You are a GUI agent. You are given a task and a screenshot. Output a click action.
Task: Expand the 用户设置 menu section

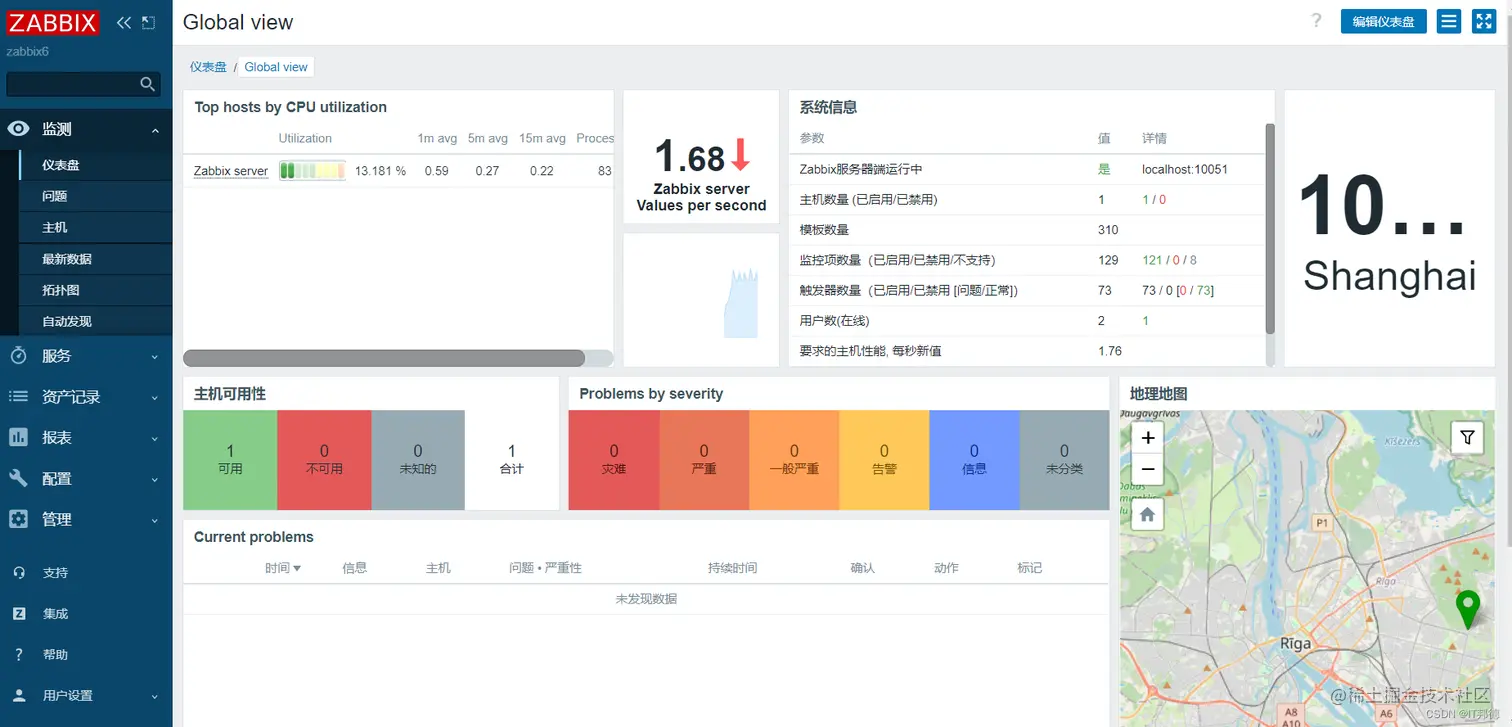(x=155, y=696)
